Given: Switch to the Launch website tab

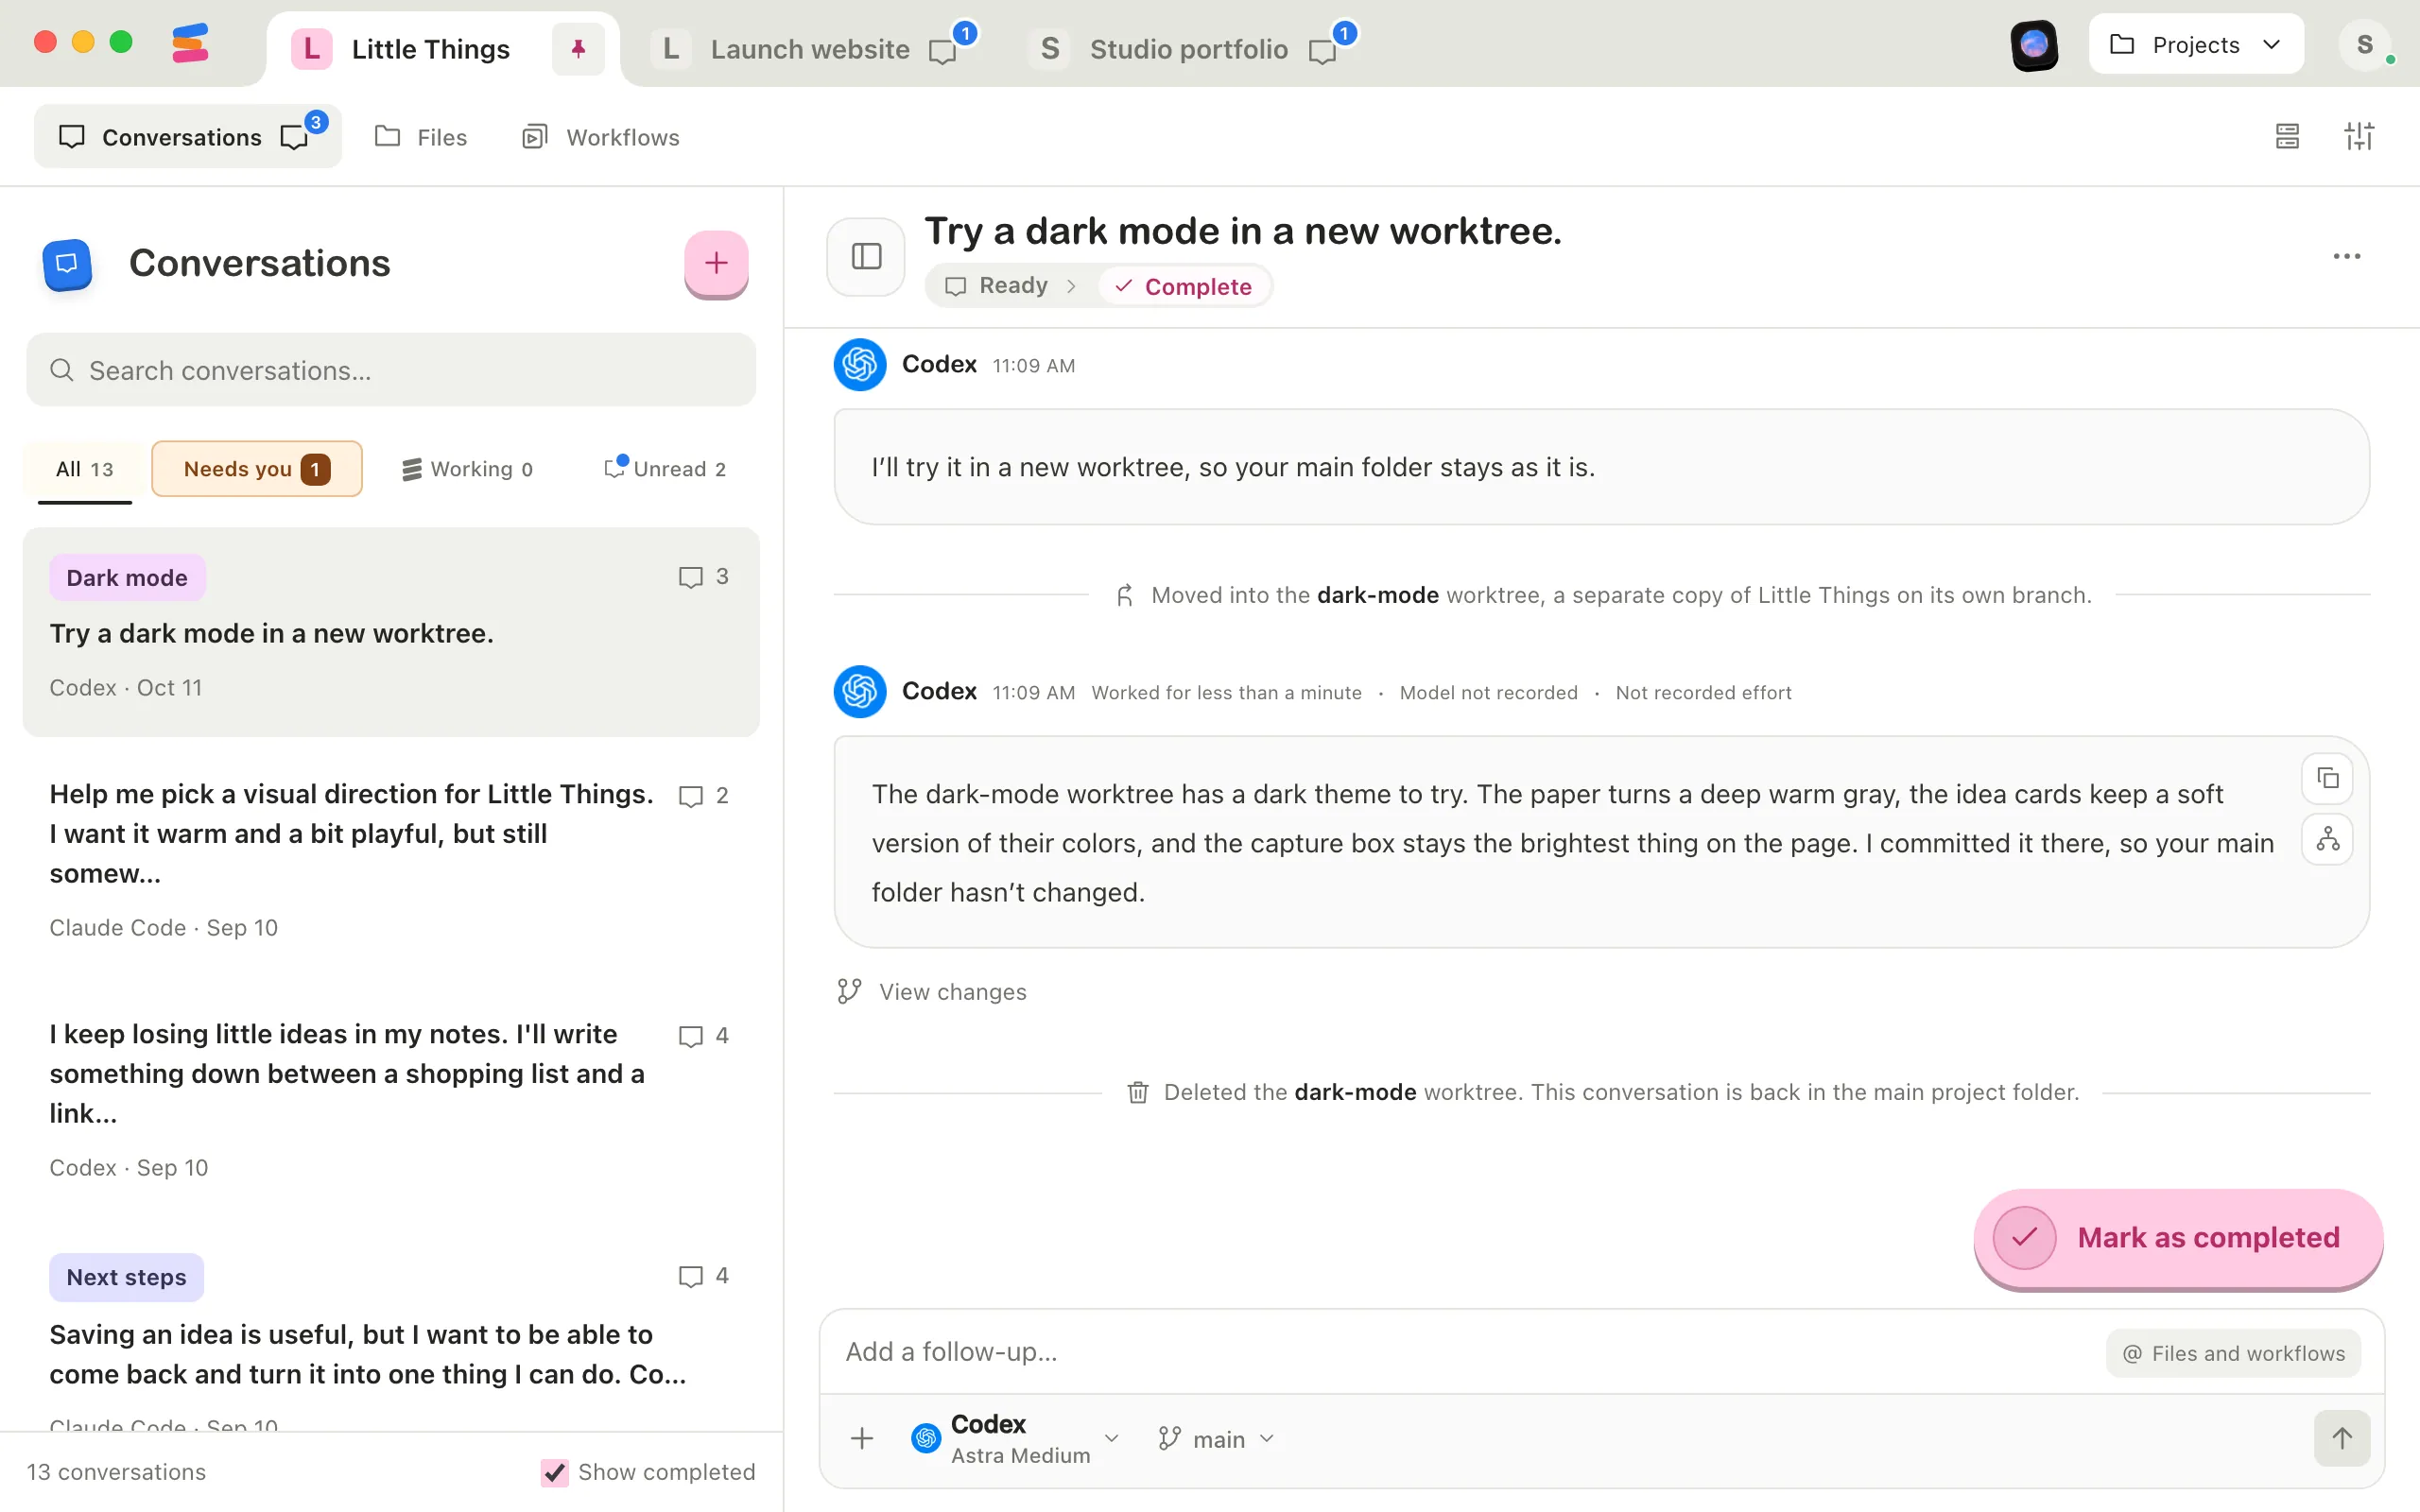Looking at the screenshot, I should tap(810, 48).
